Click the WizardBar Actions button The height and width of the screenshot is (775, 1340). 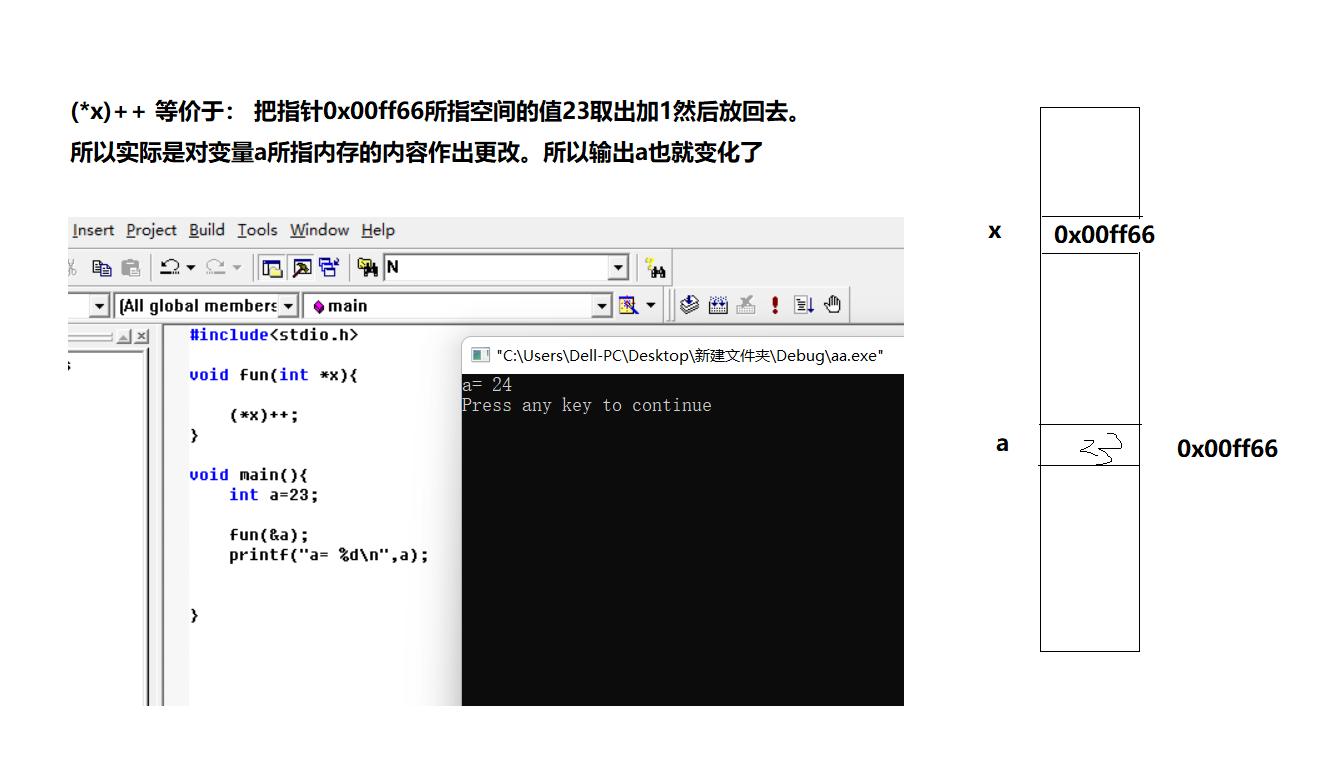click(628, 305)
